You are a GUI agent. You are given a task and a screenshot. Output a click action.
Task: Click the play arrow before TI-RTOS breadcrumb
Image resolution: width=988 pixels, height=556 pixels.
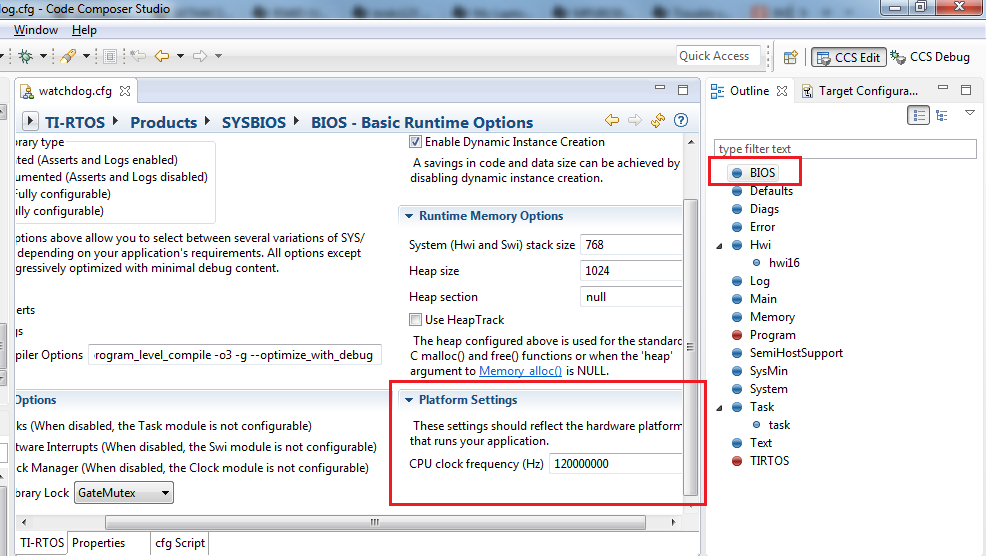point(30,121)
